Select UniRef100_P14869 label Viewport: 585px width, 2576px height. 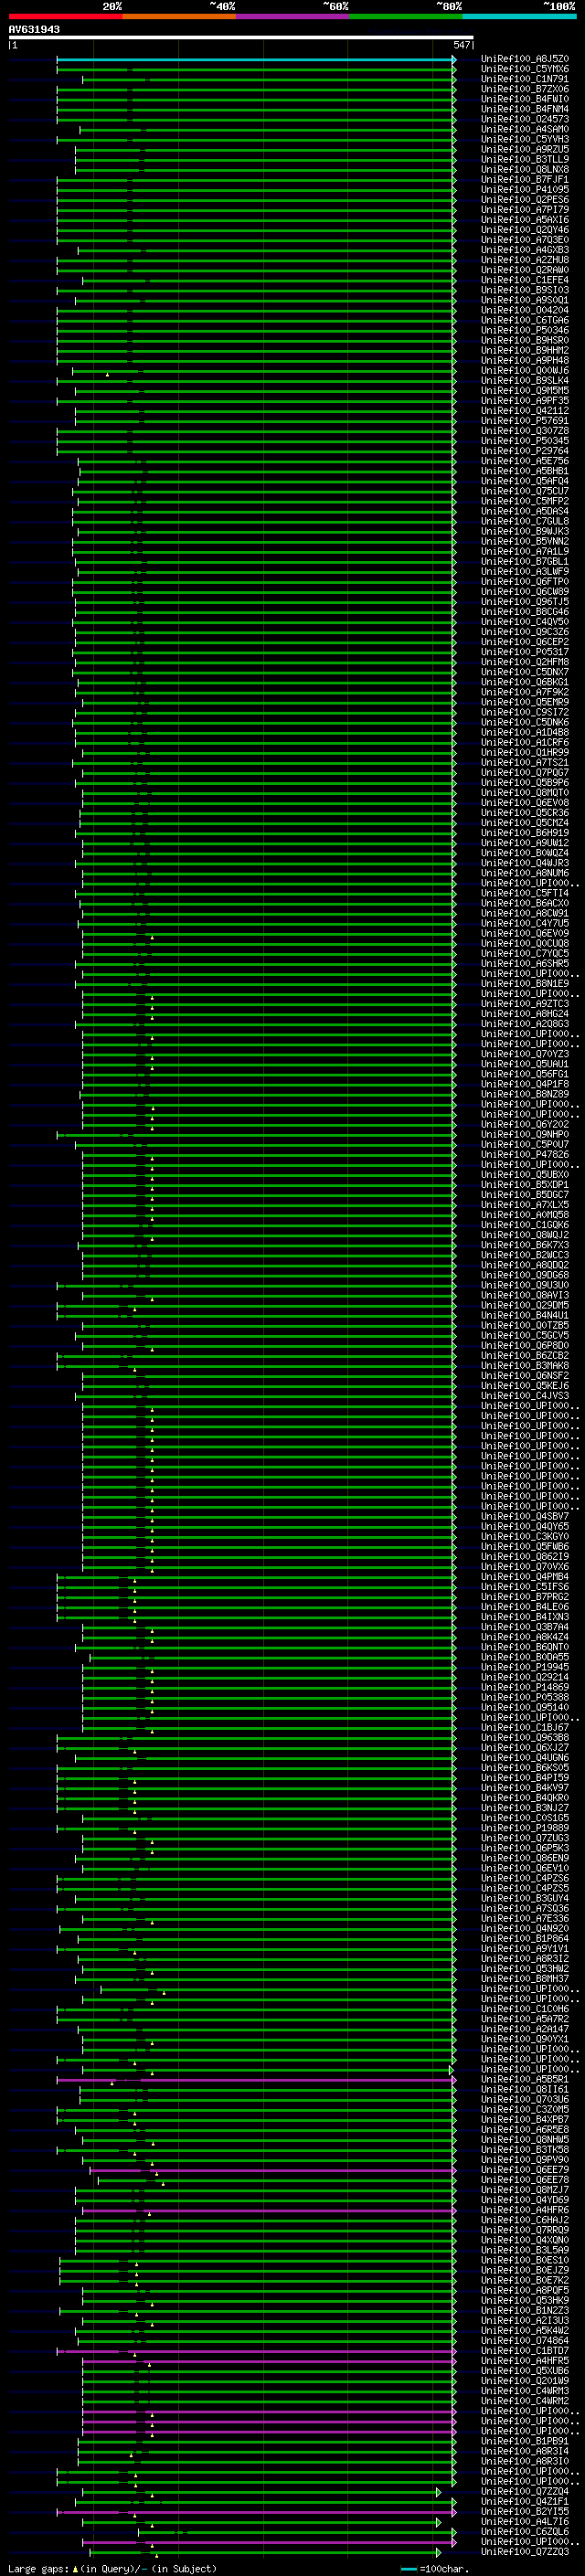tap(525, 1687)
